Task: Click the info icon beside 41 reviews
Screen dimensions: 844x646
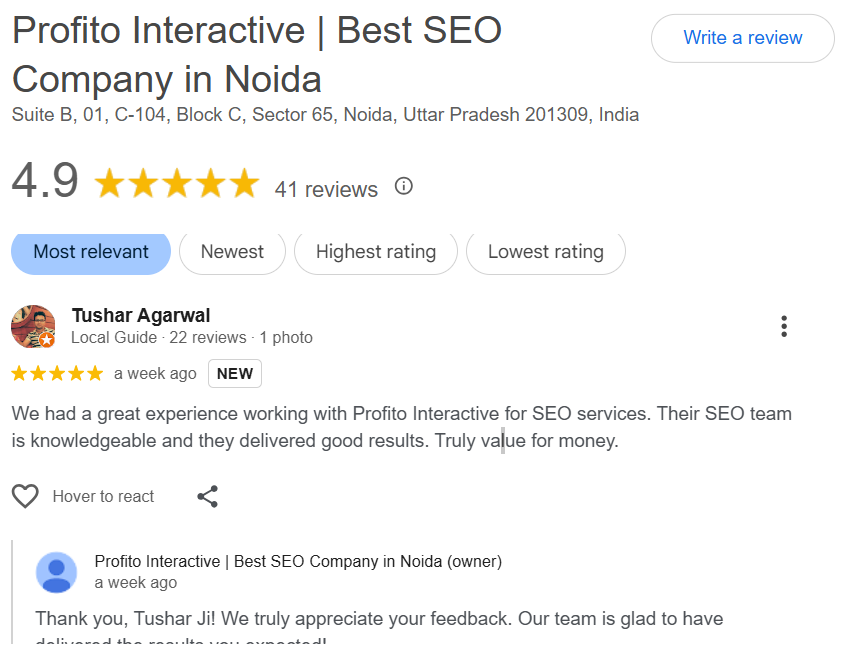Action: pos(403,186)
